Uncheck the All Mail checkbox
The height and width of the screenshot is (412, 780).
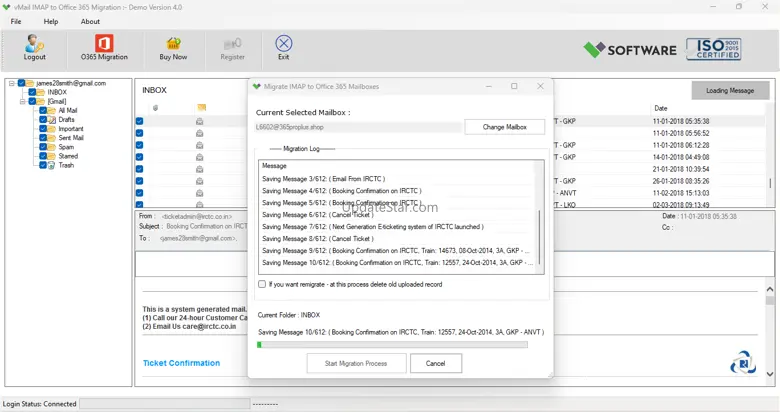pyautogui.click(x=43, y=110)
